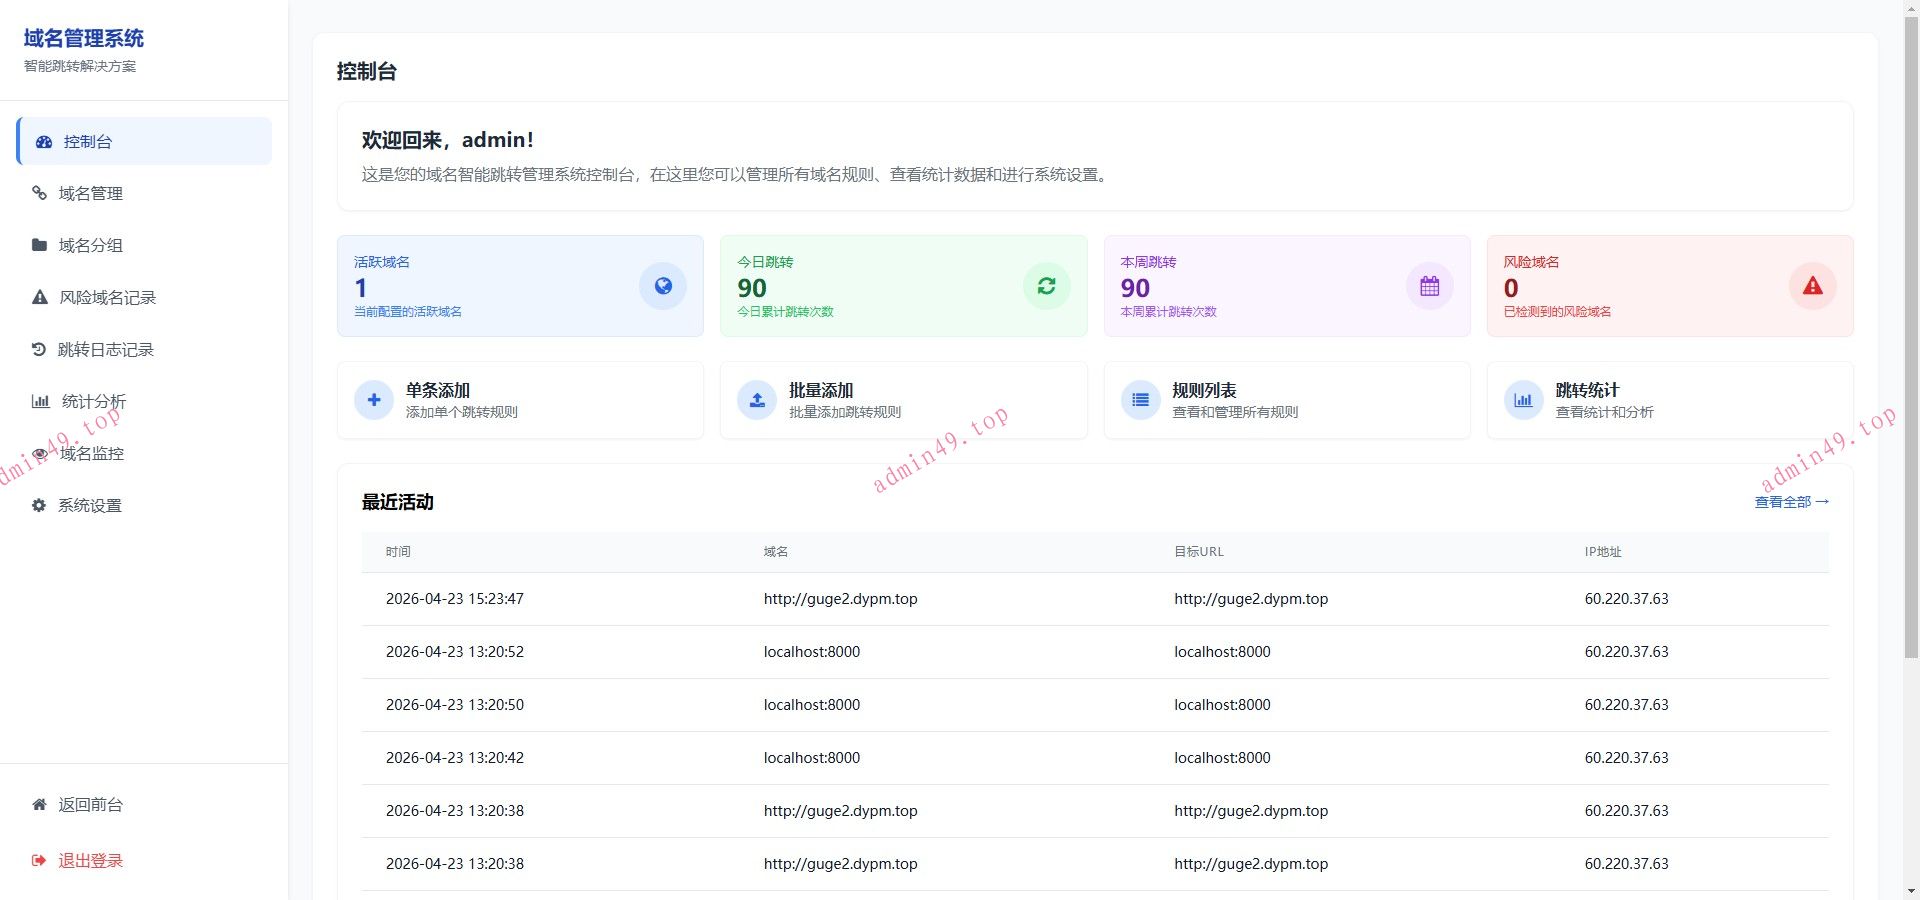The width and height of the screenshot is (1920, 900).
Task: Go to 域名分组 in sidebar
Action: (144, 245)
